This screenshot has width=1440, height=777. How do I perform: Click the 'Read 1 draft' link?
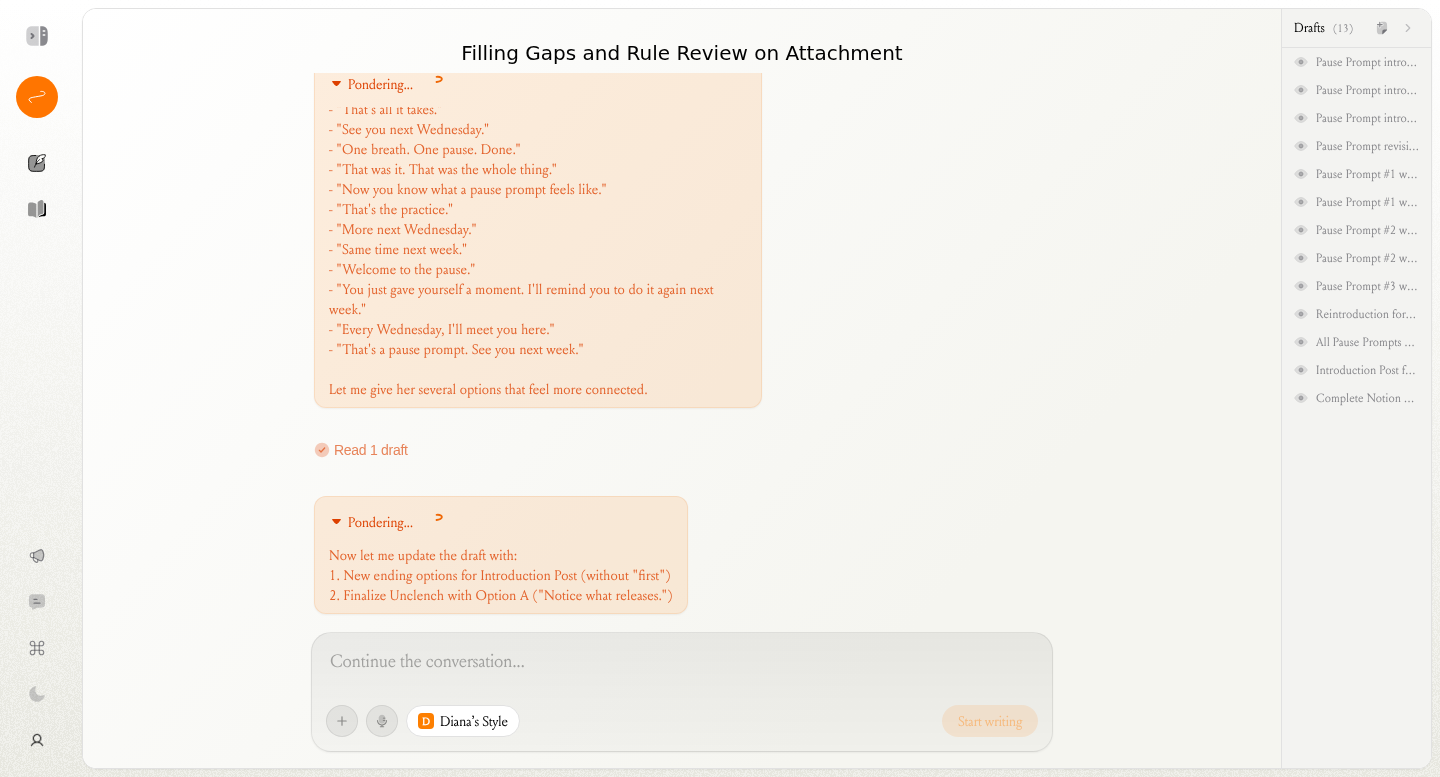(x=370, y=450)
